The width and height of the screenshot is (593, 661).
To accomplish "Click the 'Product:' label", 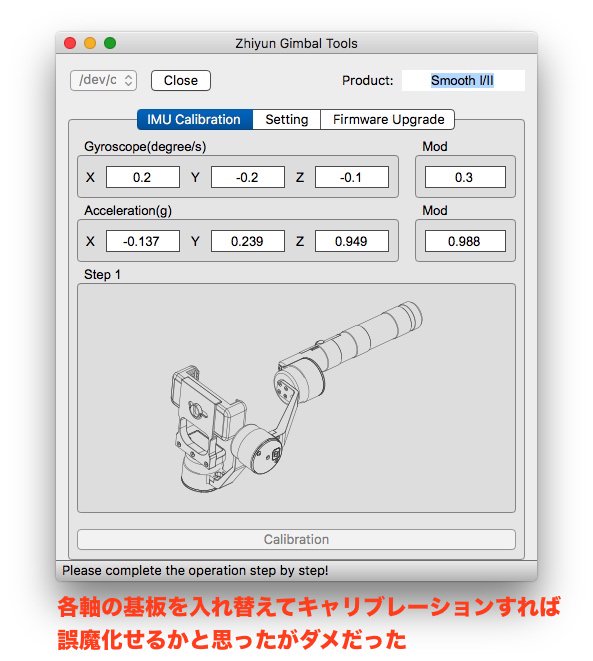I will pyautogui.click(x=367, y=81).
